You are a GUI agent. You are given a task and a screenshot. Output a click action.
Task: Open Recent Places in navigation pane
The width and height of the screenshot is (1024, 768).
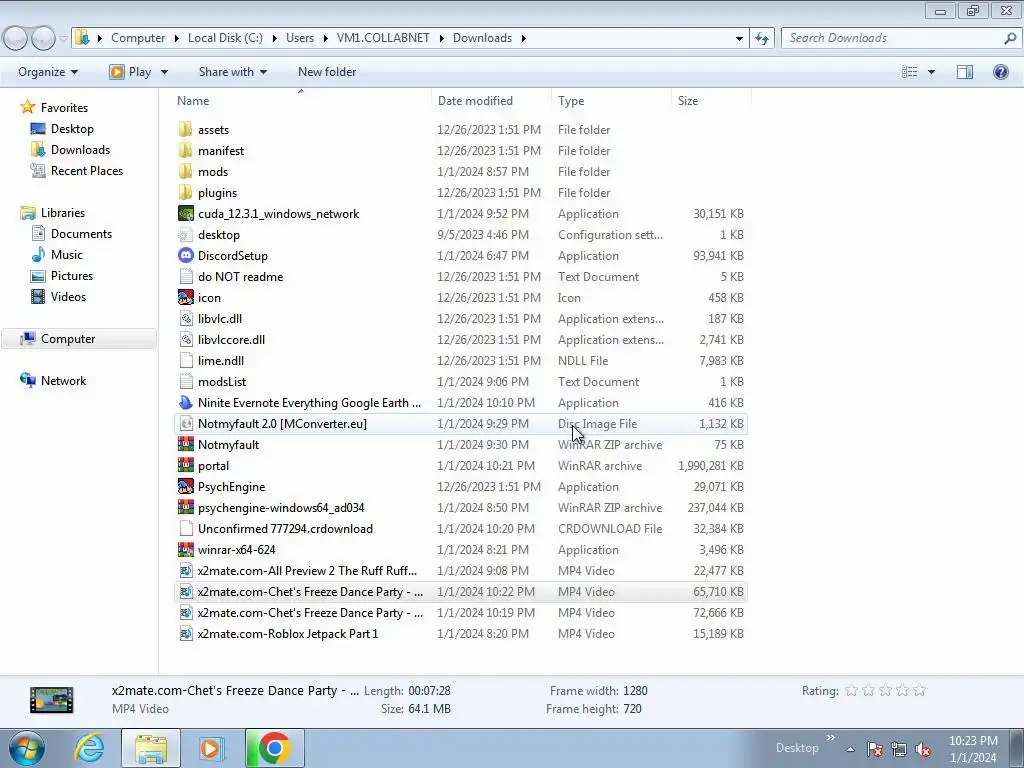click(87, 170)
